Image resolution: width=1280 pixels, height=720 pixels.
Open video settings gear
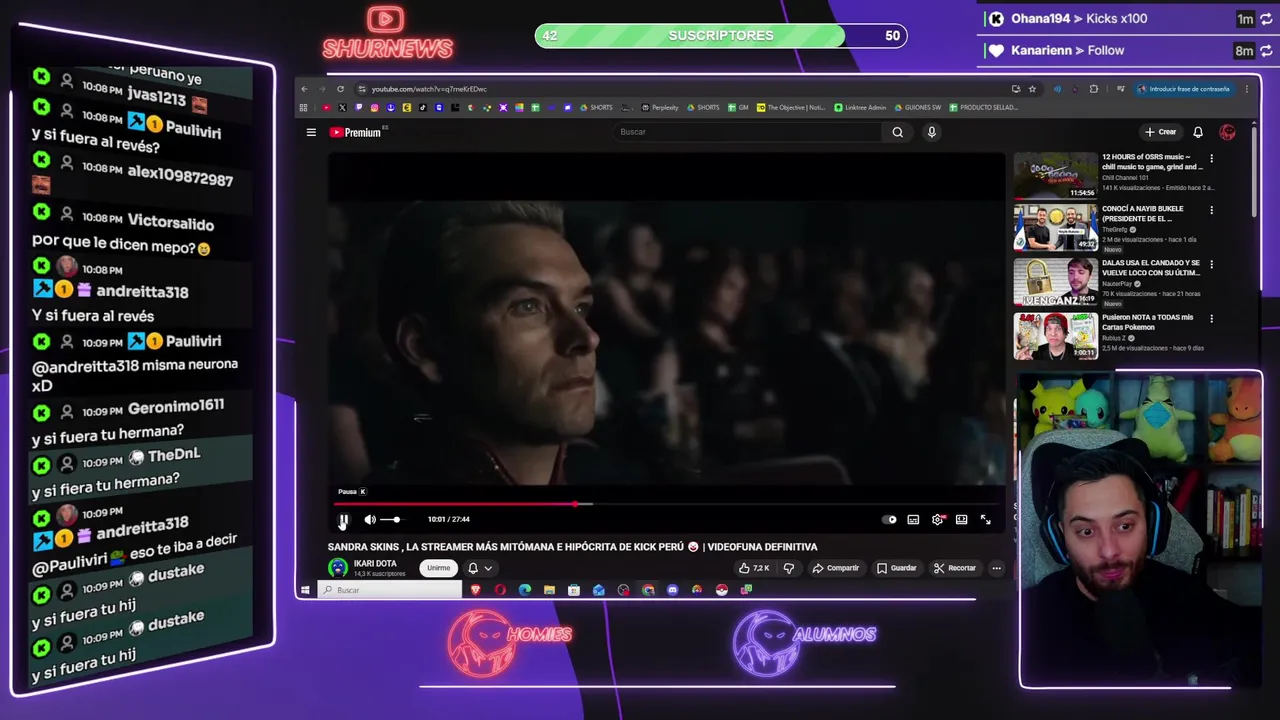(937, 519)
